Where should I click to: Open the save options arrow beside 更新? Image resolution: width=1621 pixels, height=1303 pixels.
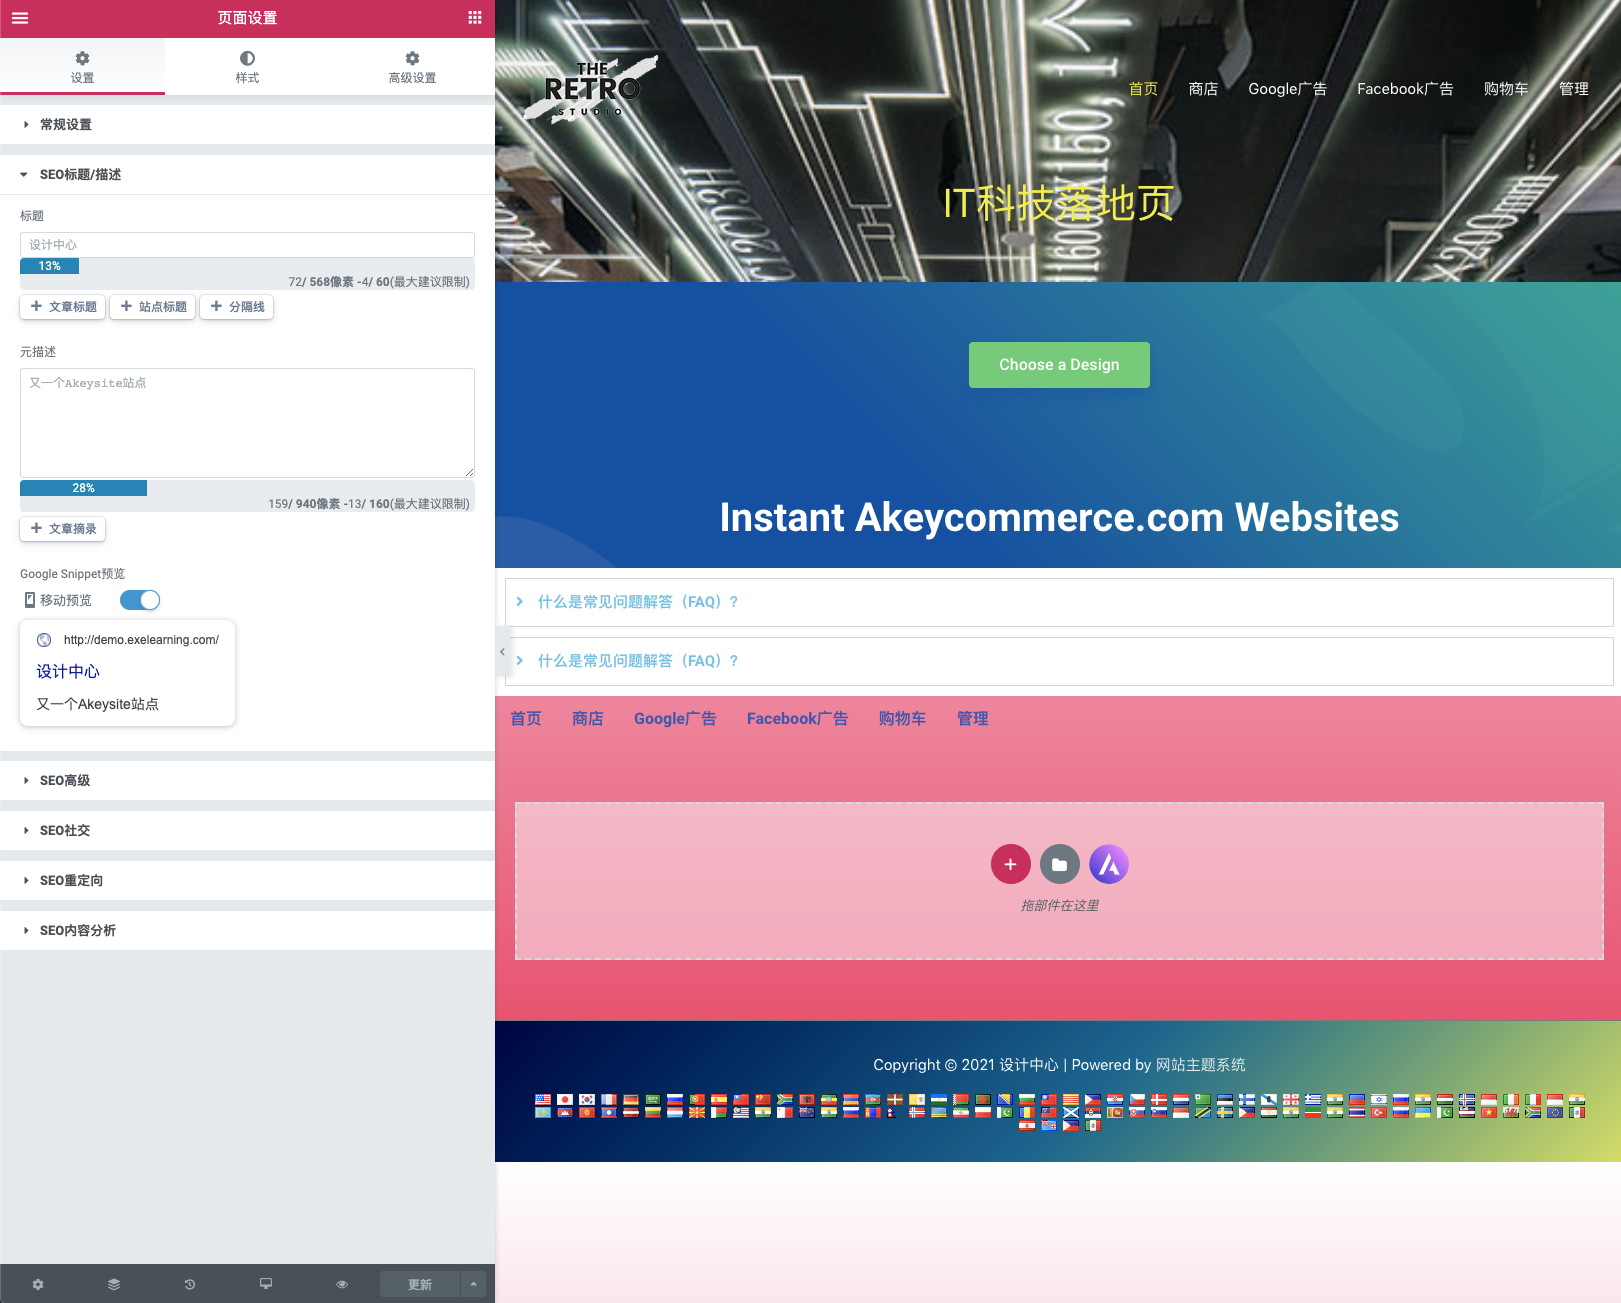473,1284
